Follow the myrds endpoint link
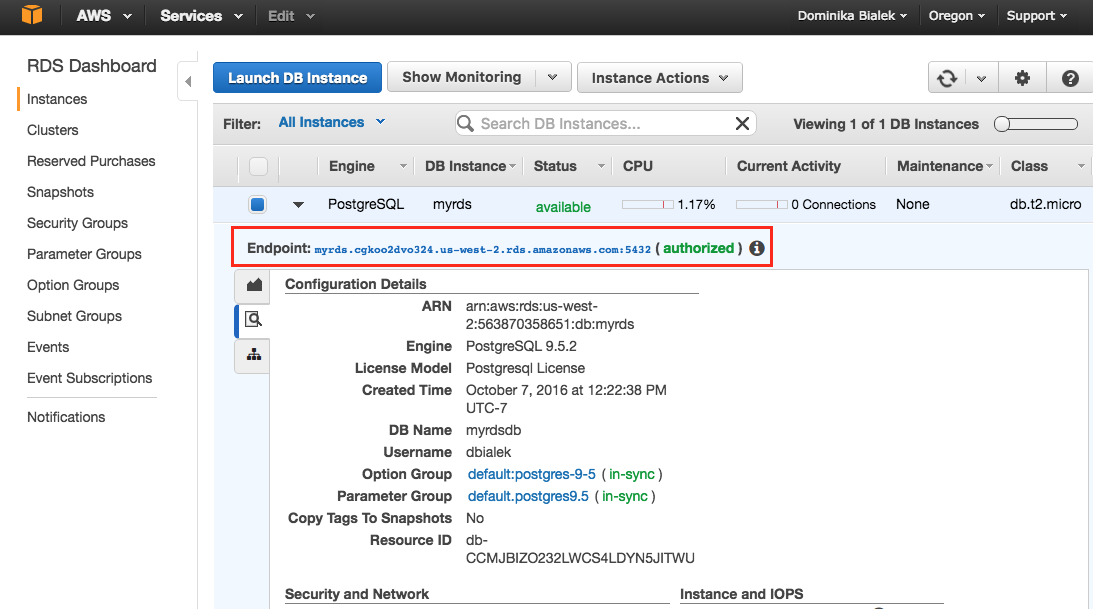 [x=482, y=249]
